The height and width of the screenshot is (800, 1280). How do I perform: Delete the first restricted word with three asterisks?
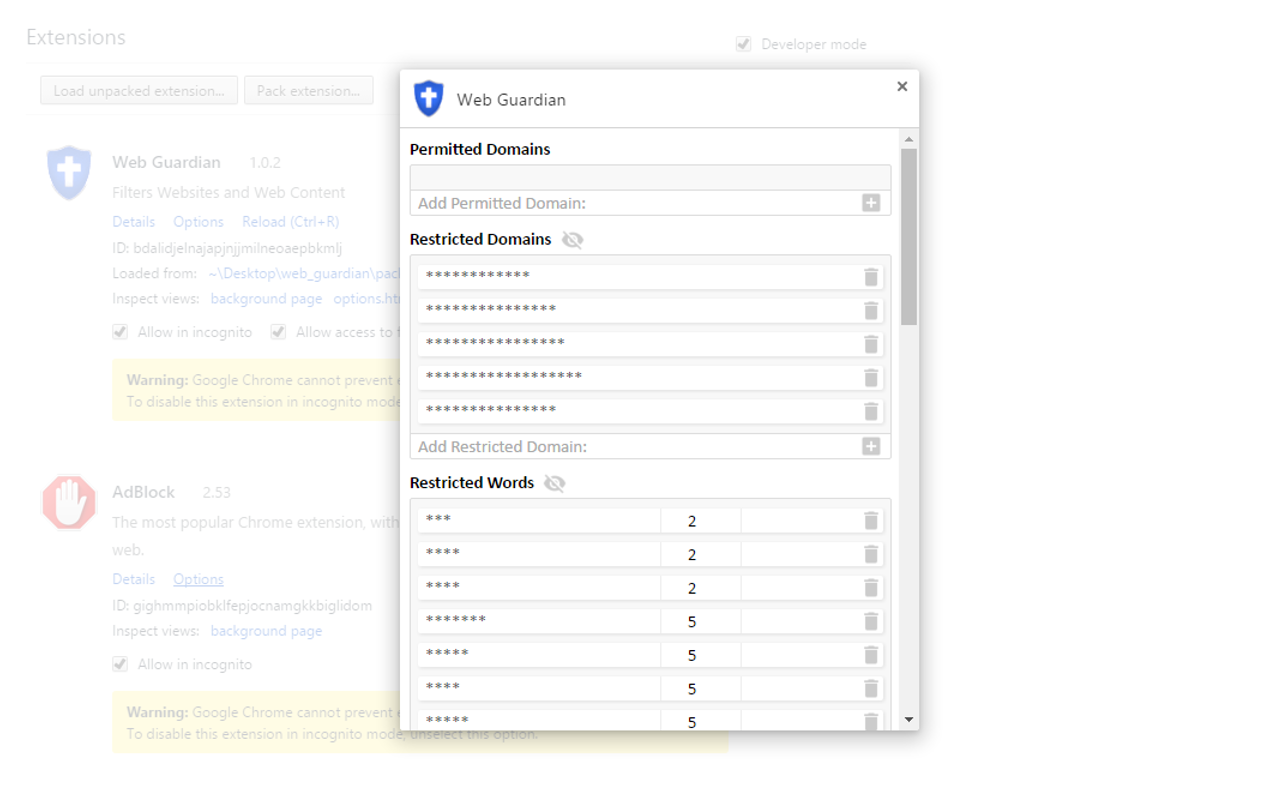click(871, 520)
